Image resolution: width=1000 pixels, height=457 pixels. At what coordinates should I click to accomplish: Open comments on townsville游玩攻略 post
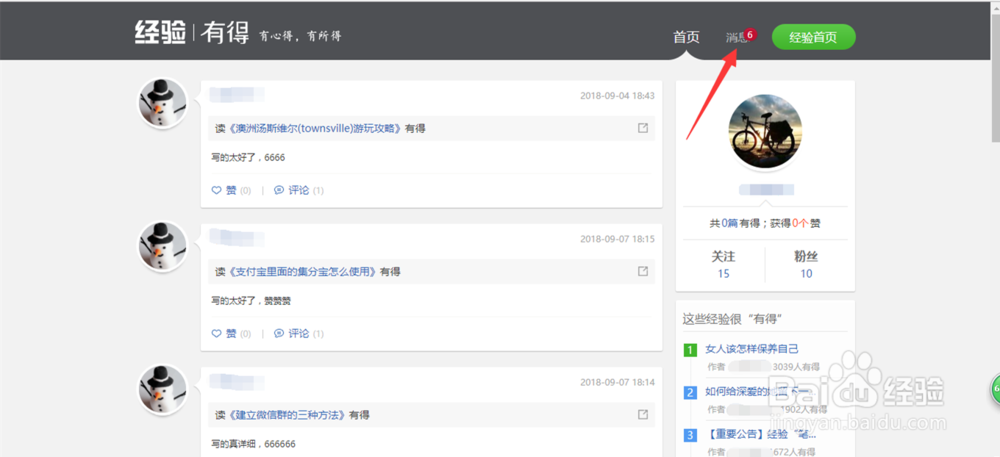coord(298,190)
